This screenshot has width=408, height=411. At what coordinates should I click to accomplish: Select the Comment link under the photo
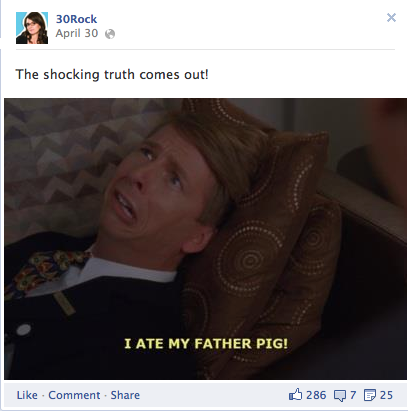(74, 395)
